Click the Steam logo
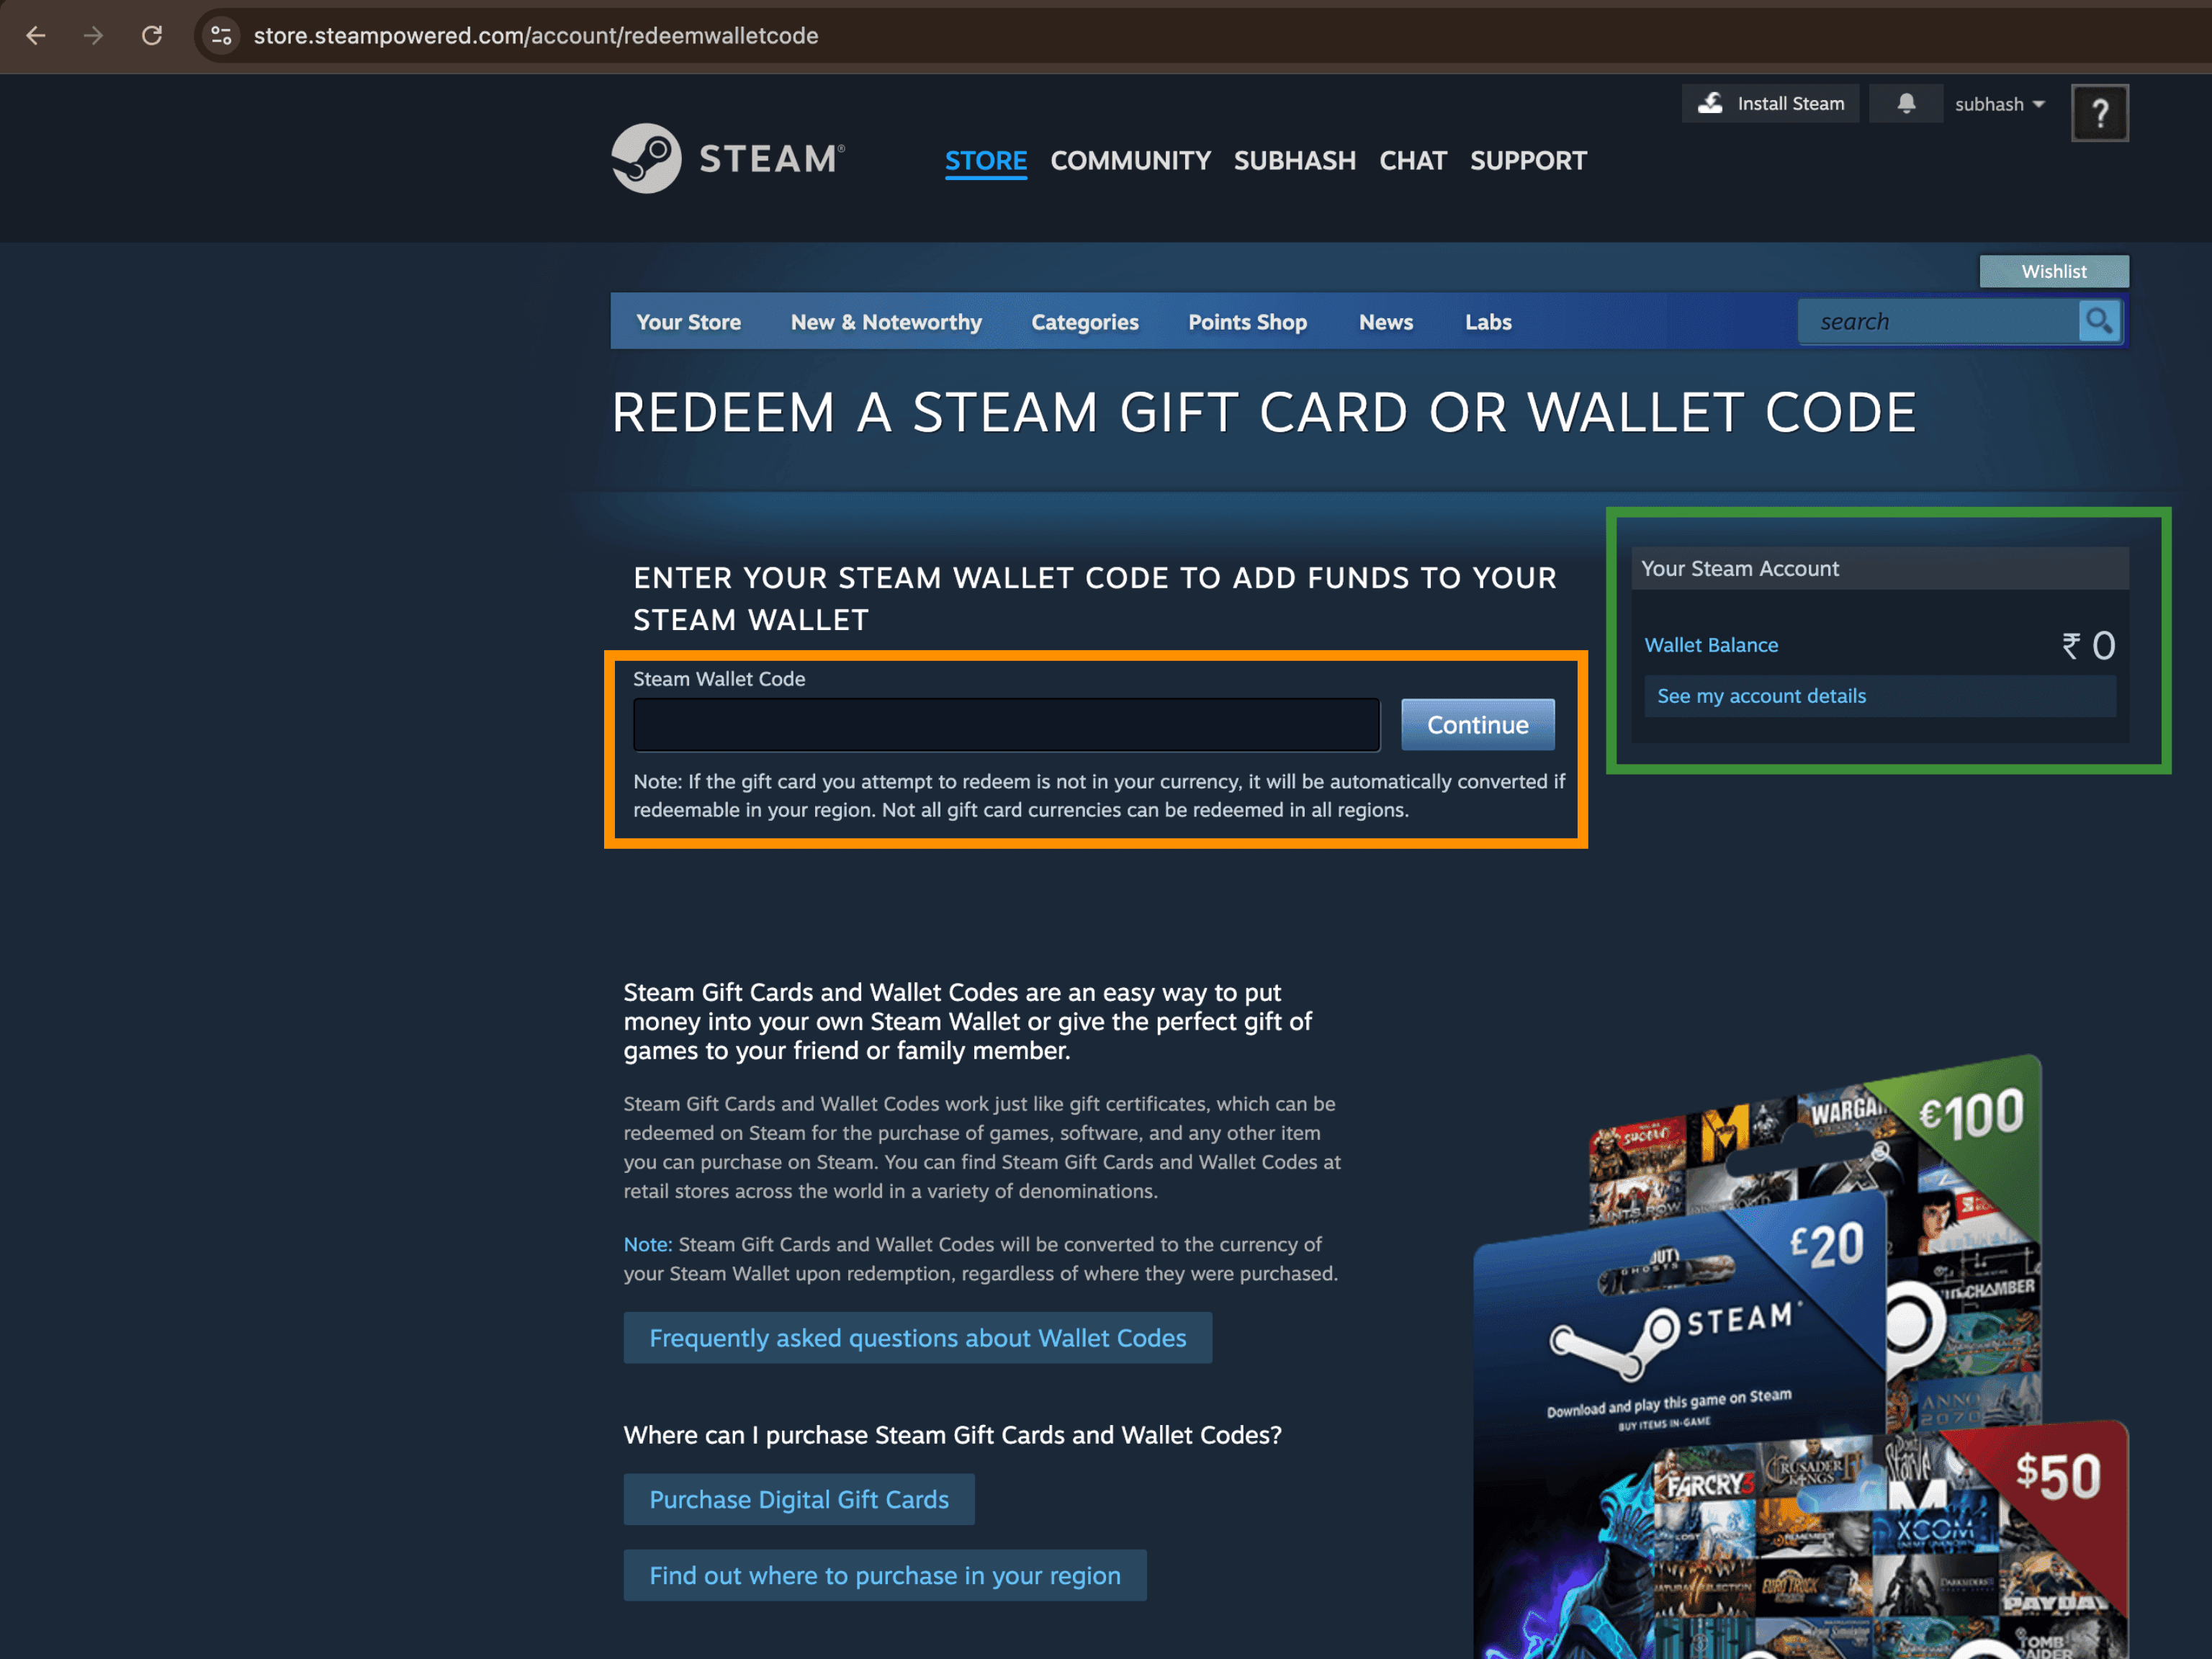This screenshot has width=2212, height=1659. click(x=728, y=158)
